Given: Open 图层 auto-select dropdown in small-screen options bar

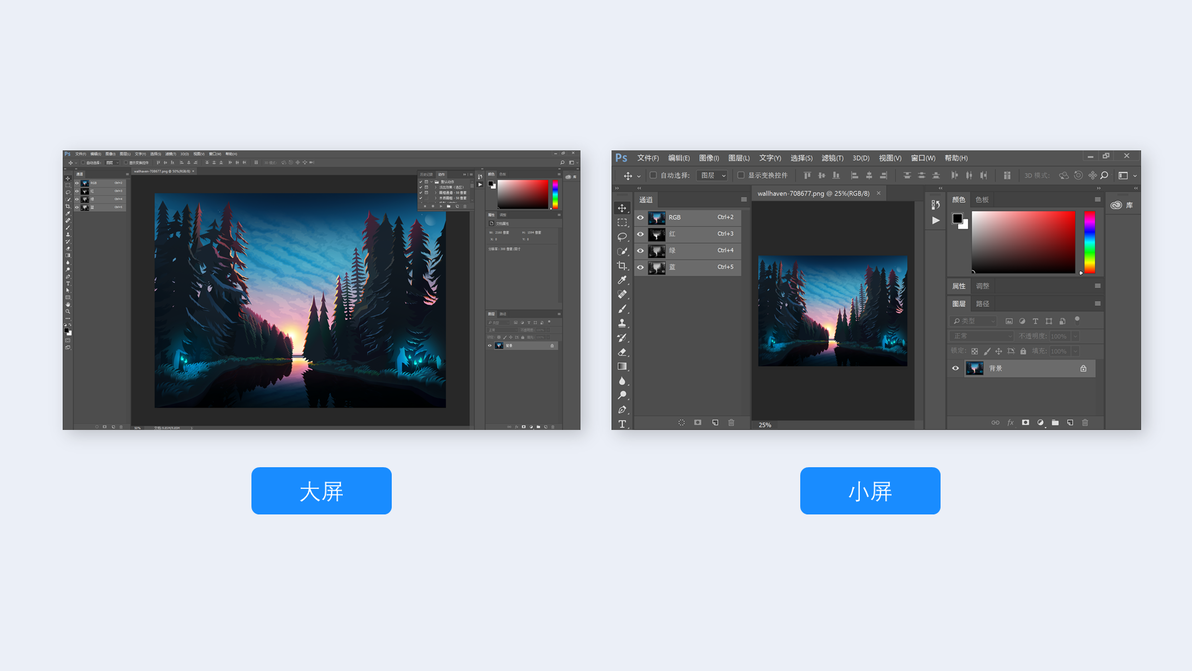Looking at the screenshot, I should tap(713, 176).
